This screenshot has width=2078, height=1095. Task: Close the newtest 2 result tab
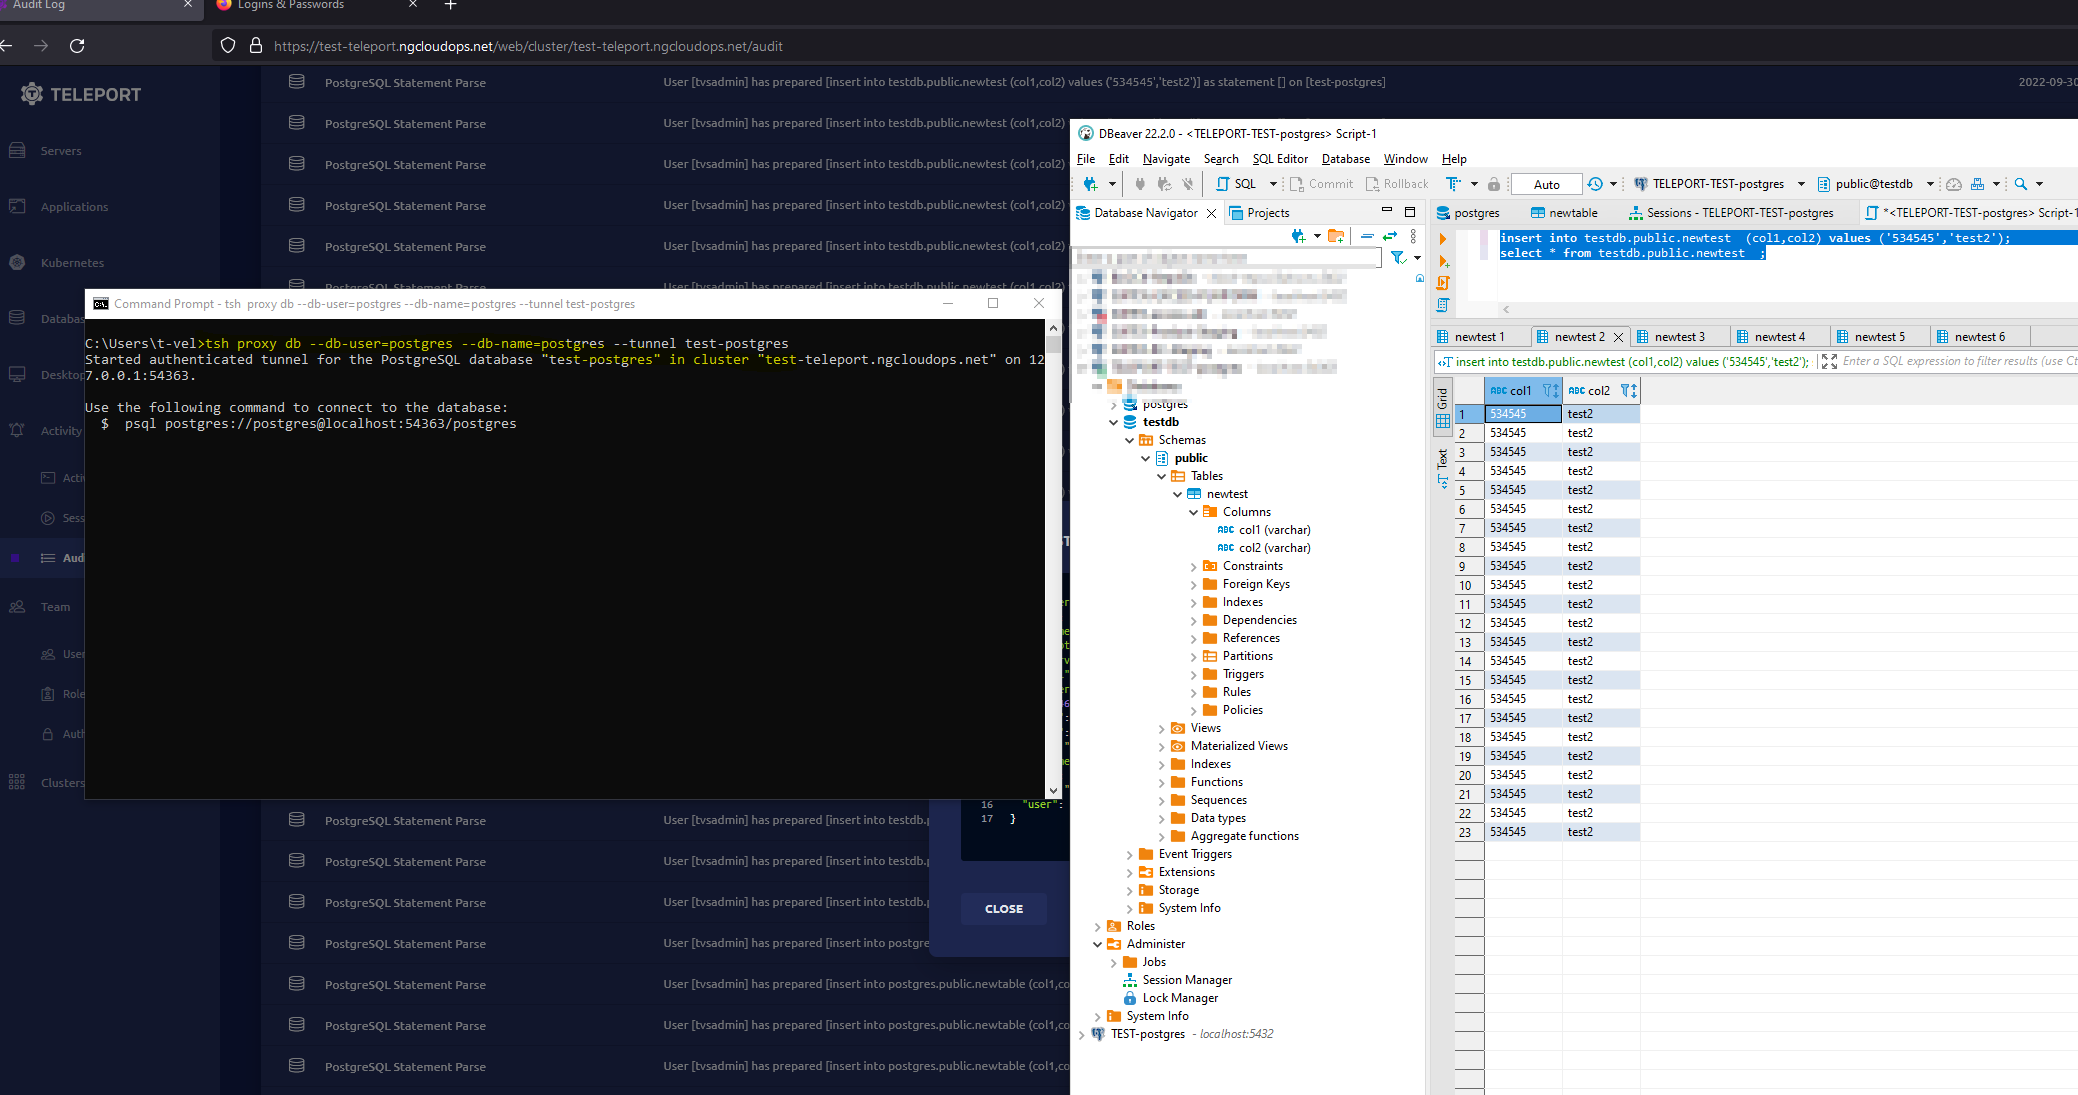click(x=1619, y=337)
